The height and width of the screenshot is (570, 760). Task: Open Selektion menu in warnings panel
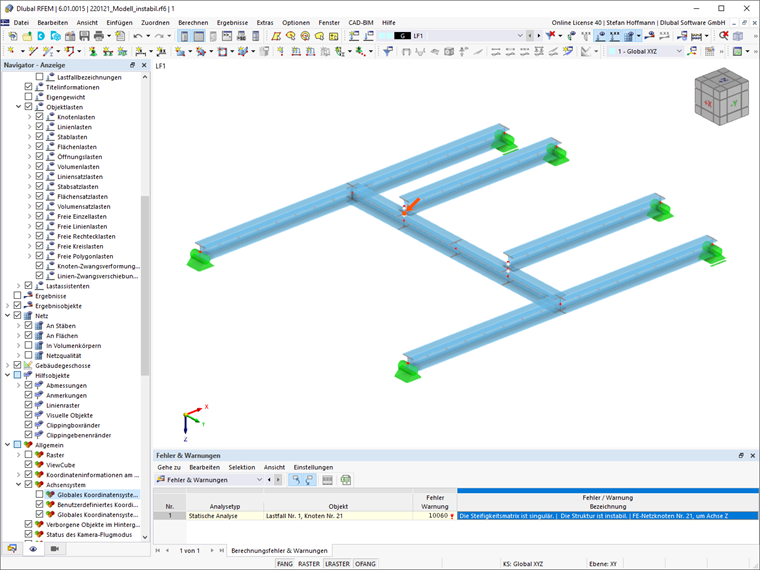[242, 467]
